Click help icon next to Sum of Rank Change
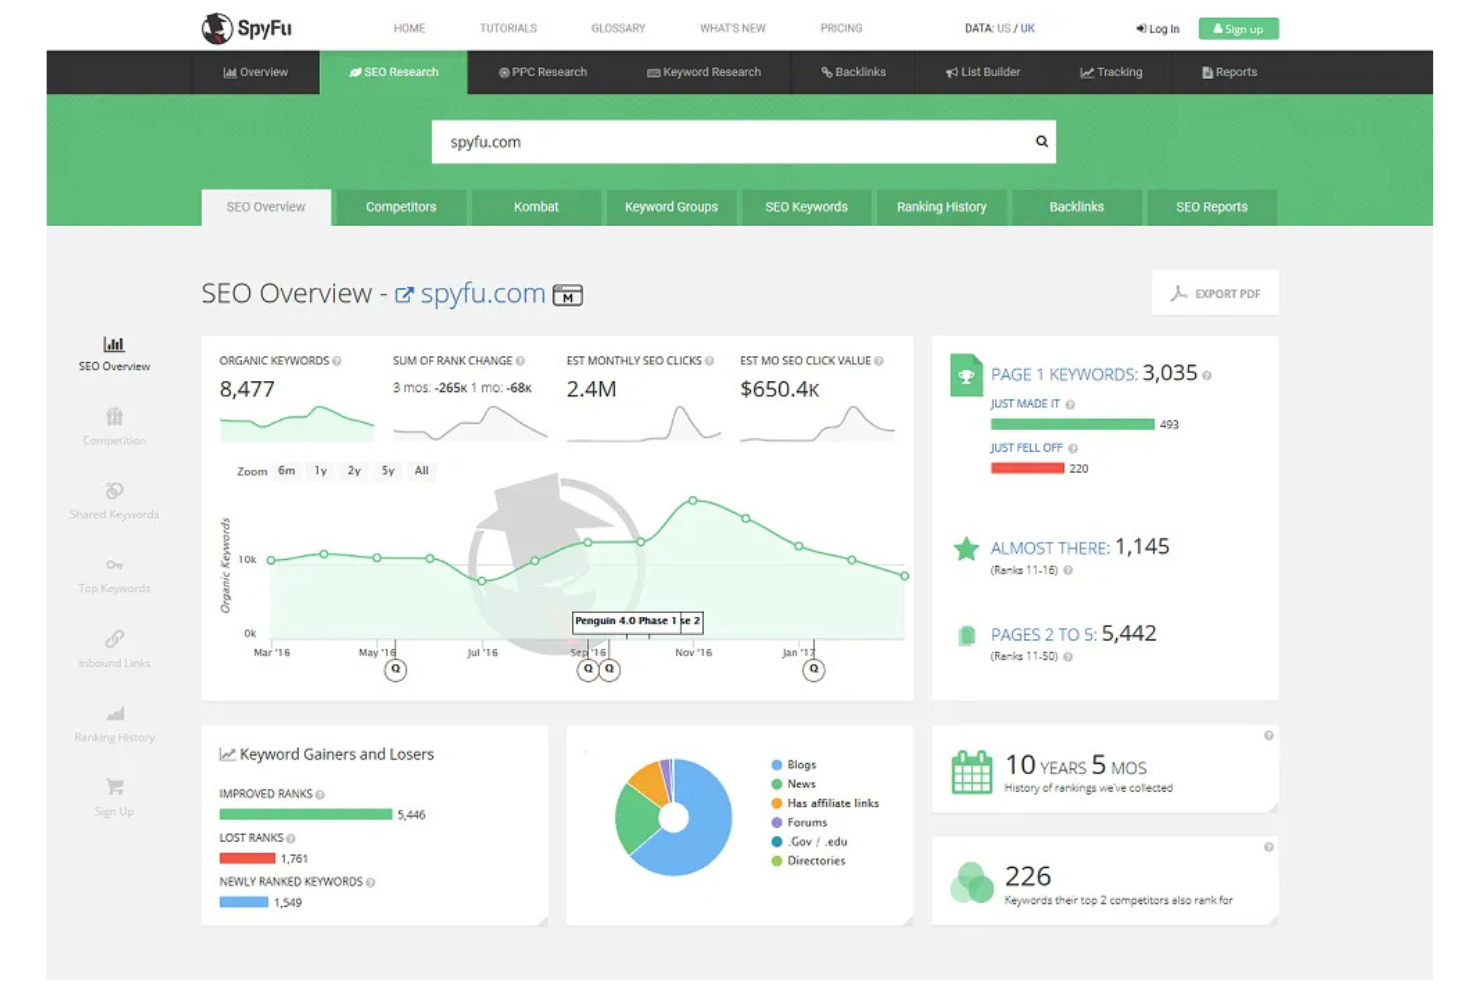Viewport: 1480px width, 987px height. click(x=520, y=361)
